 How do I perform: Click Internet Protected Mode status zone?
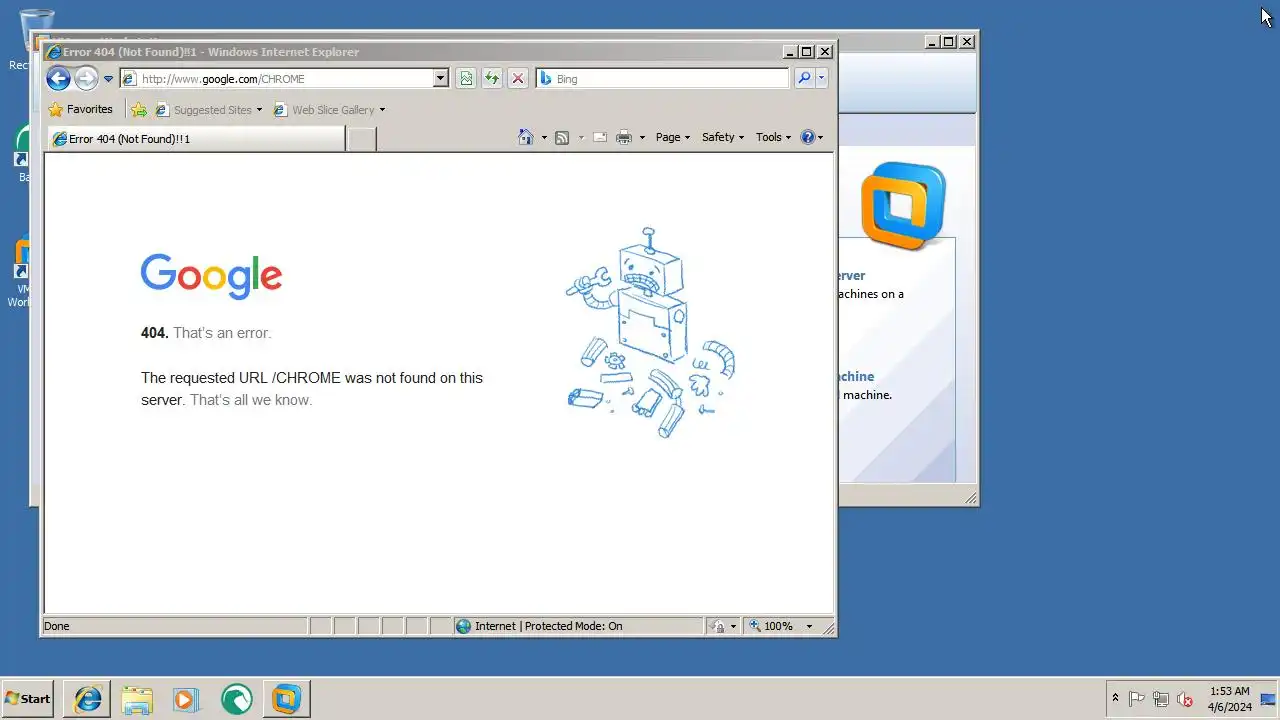(578, 626)
